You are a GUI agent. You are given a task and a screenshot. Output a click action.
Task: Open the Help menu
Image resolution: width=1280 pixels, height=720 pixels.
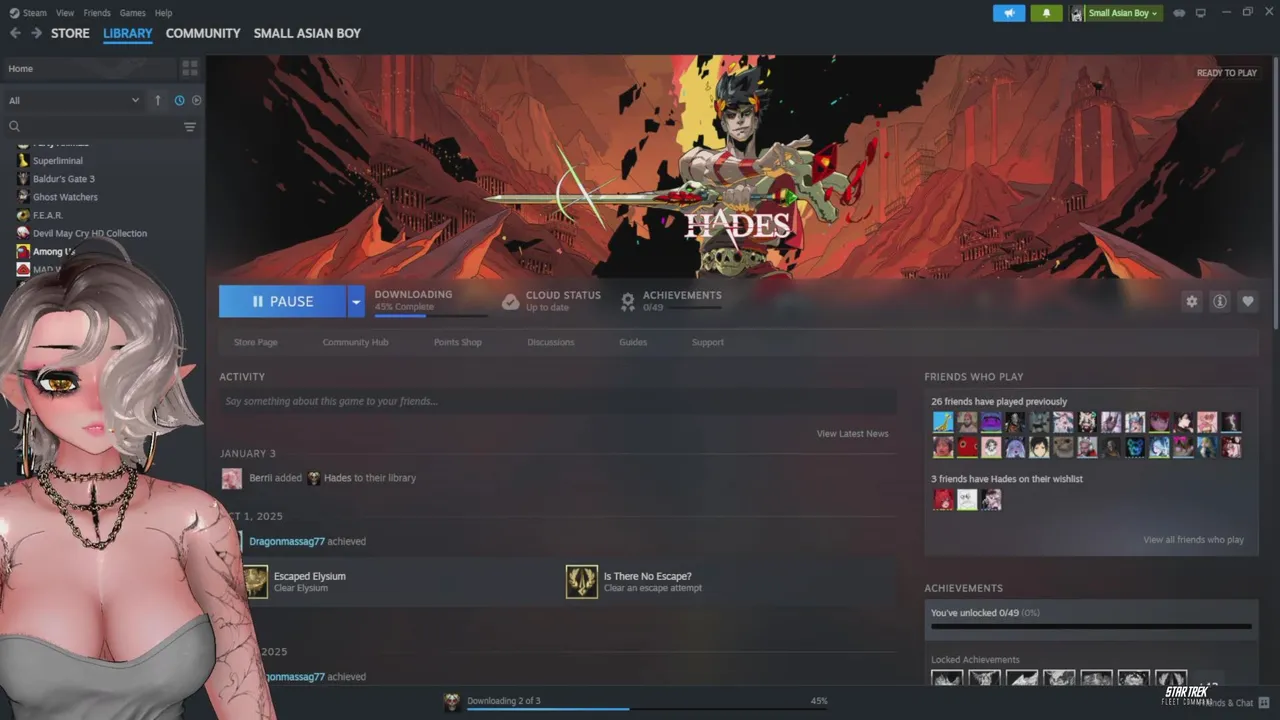[164, 13]
